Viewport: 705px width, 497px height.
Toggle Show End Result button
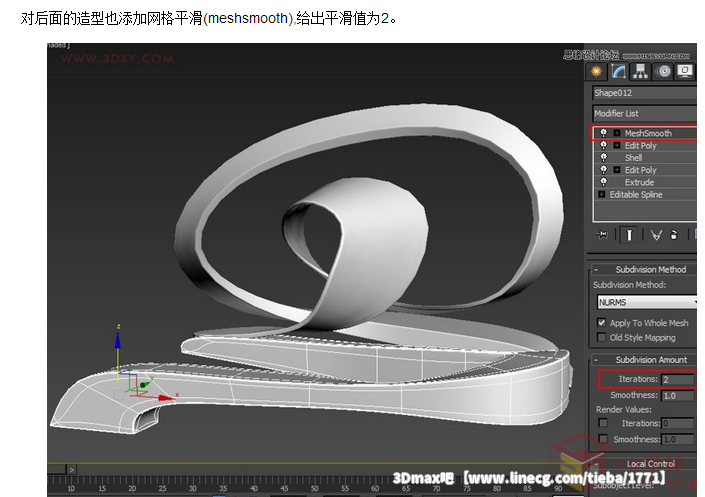click(x=629, y=235)
